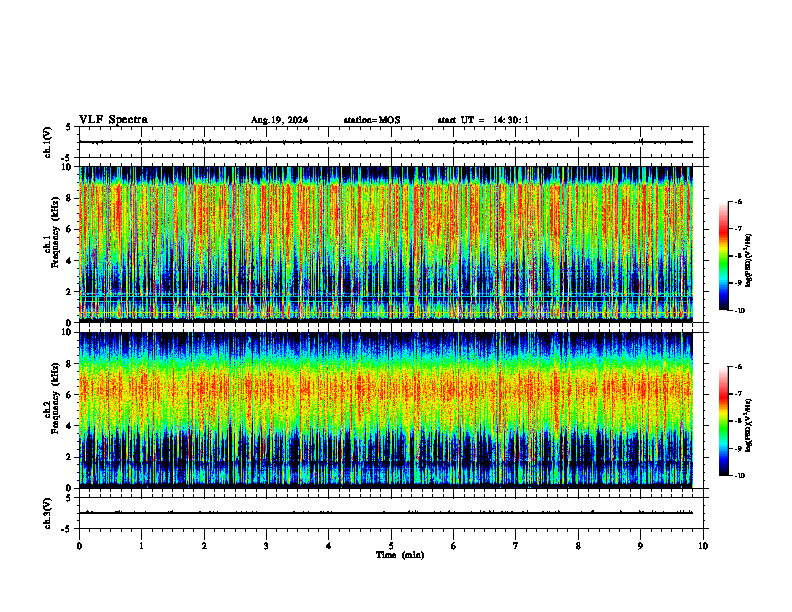Click the time axis tick label "9"
This screenshot has height=612, width=792.
click(x=640, y=546)
